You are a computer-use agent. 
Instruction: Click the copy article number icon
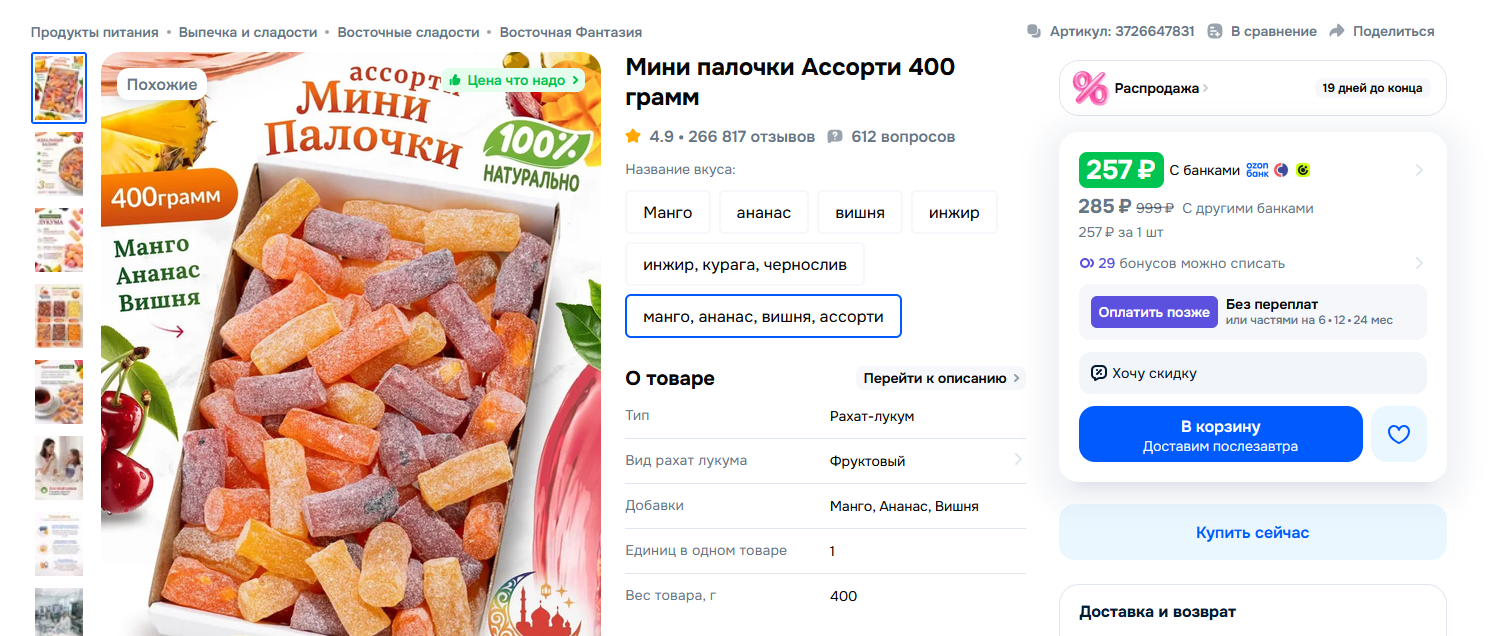click(x=1034, y=31)
